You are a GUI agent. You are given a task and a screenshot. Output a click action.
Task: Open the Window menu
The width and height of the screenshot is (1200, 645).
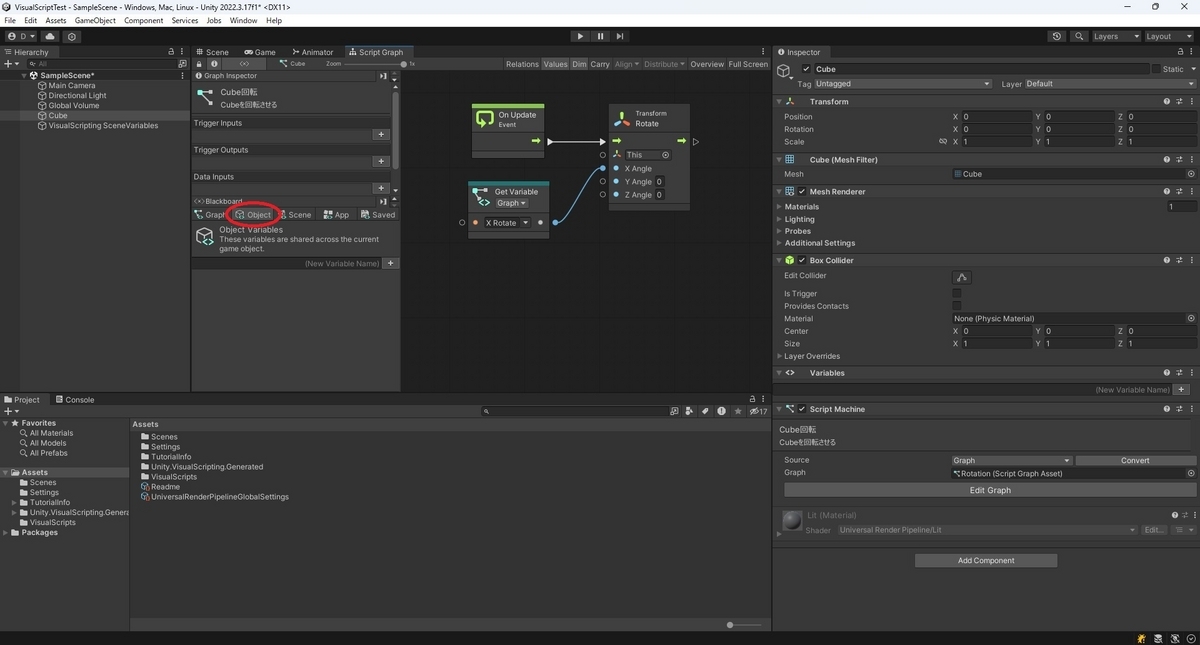(243, 20)
